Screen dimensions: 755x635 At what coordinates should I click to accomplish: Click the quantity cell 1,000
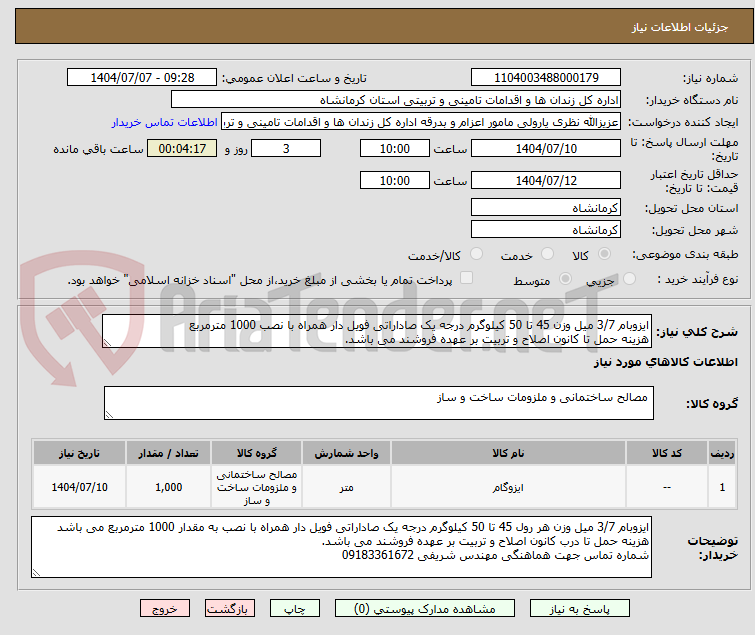pyautogui.click(x=169, y=487)
